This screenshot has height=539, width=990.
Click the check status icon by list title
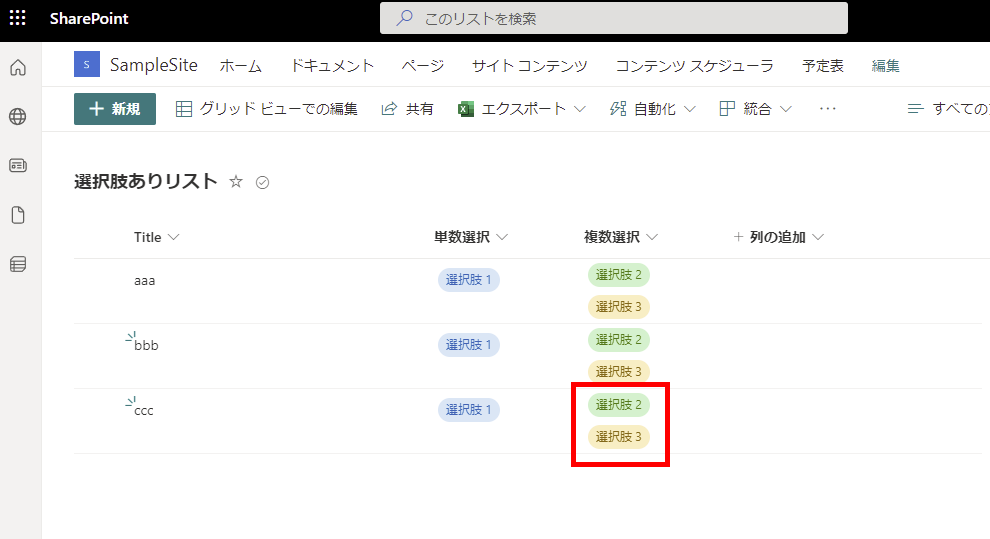pos(263,182)
